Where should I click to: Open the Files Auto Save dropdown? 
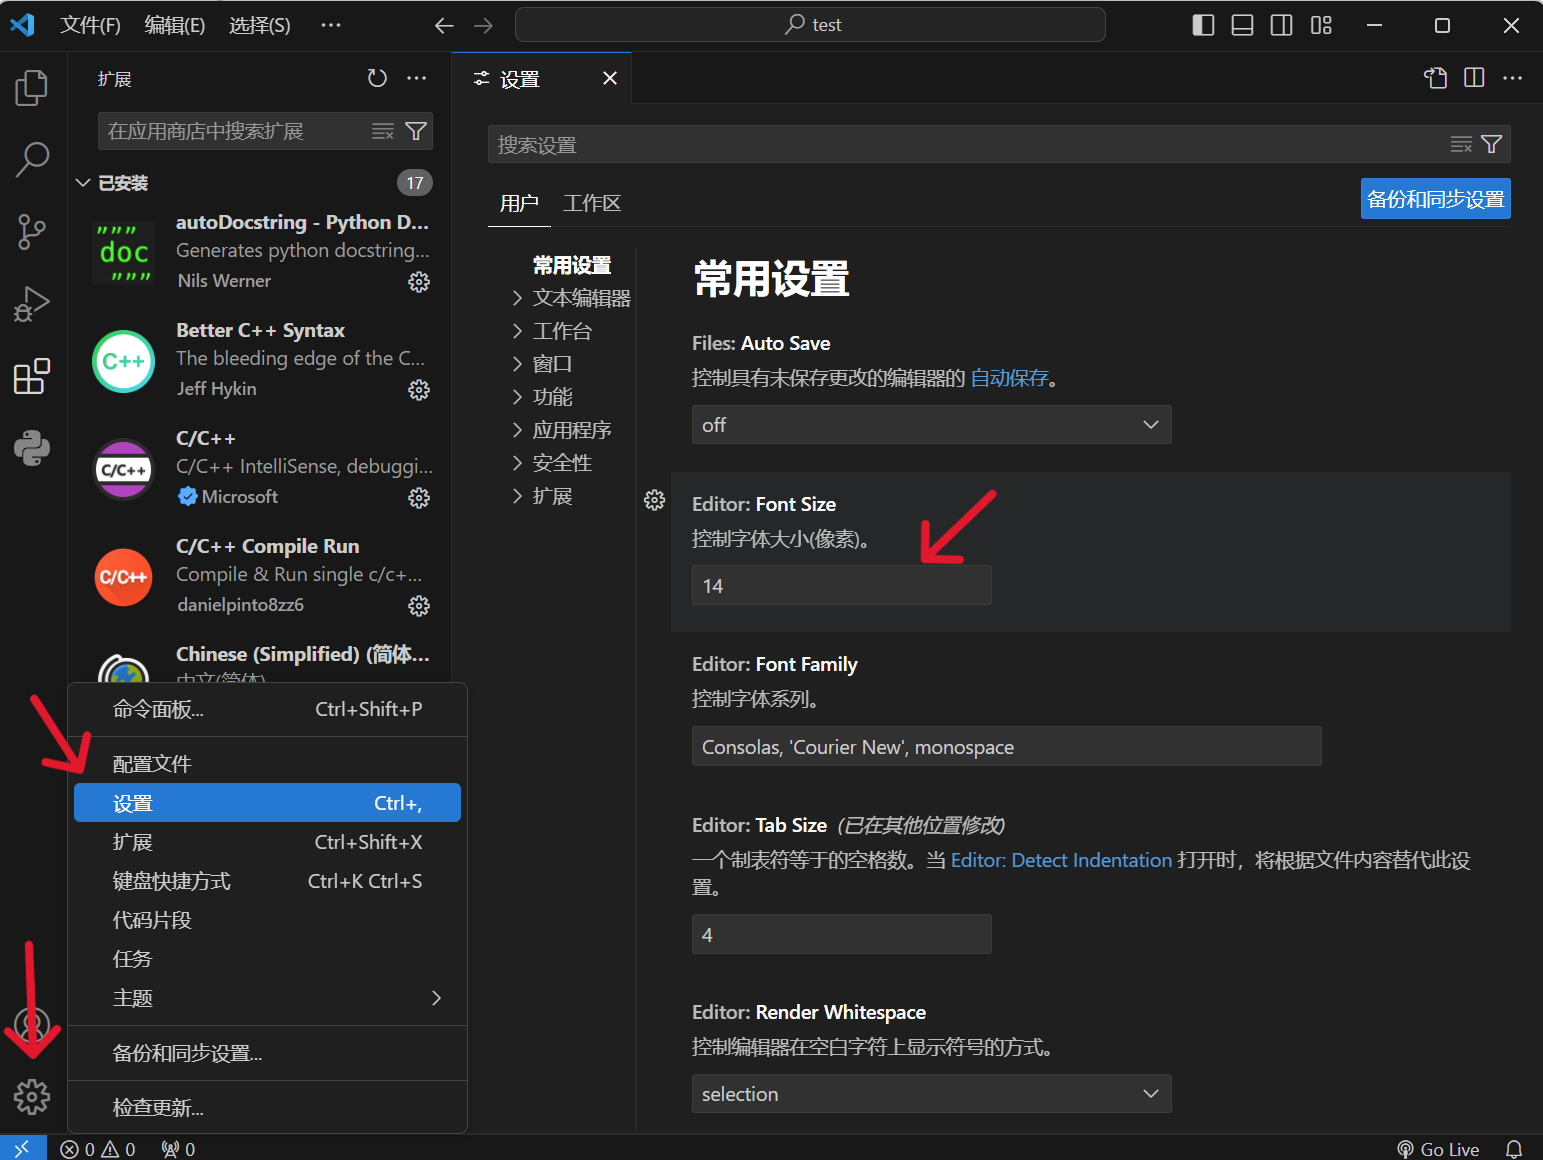931,425
